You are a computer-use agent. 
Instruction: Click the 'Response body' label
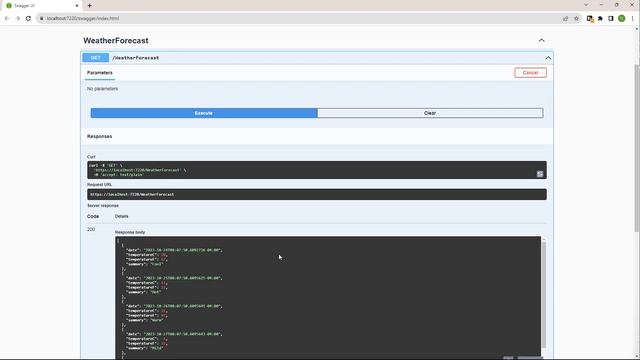pos(130,232)
